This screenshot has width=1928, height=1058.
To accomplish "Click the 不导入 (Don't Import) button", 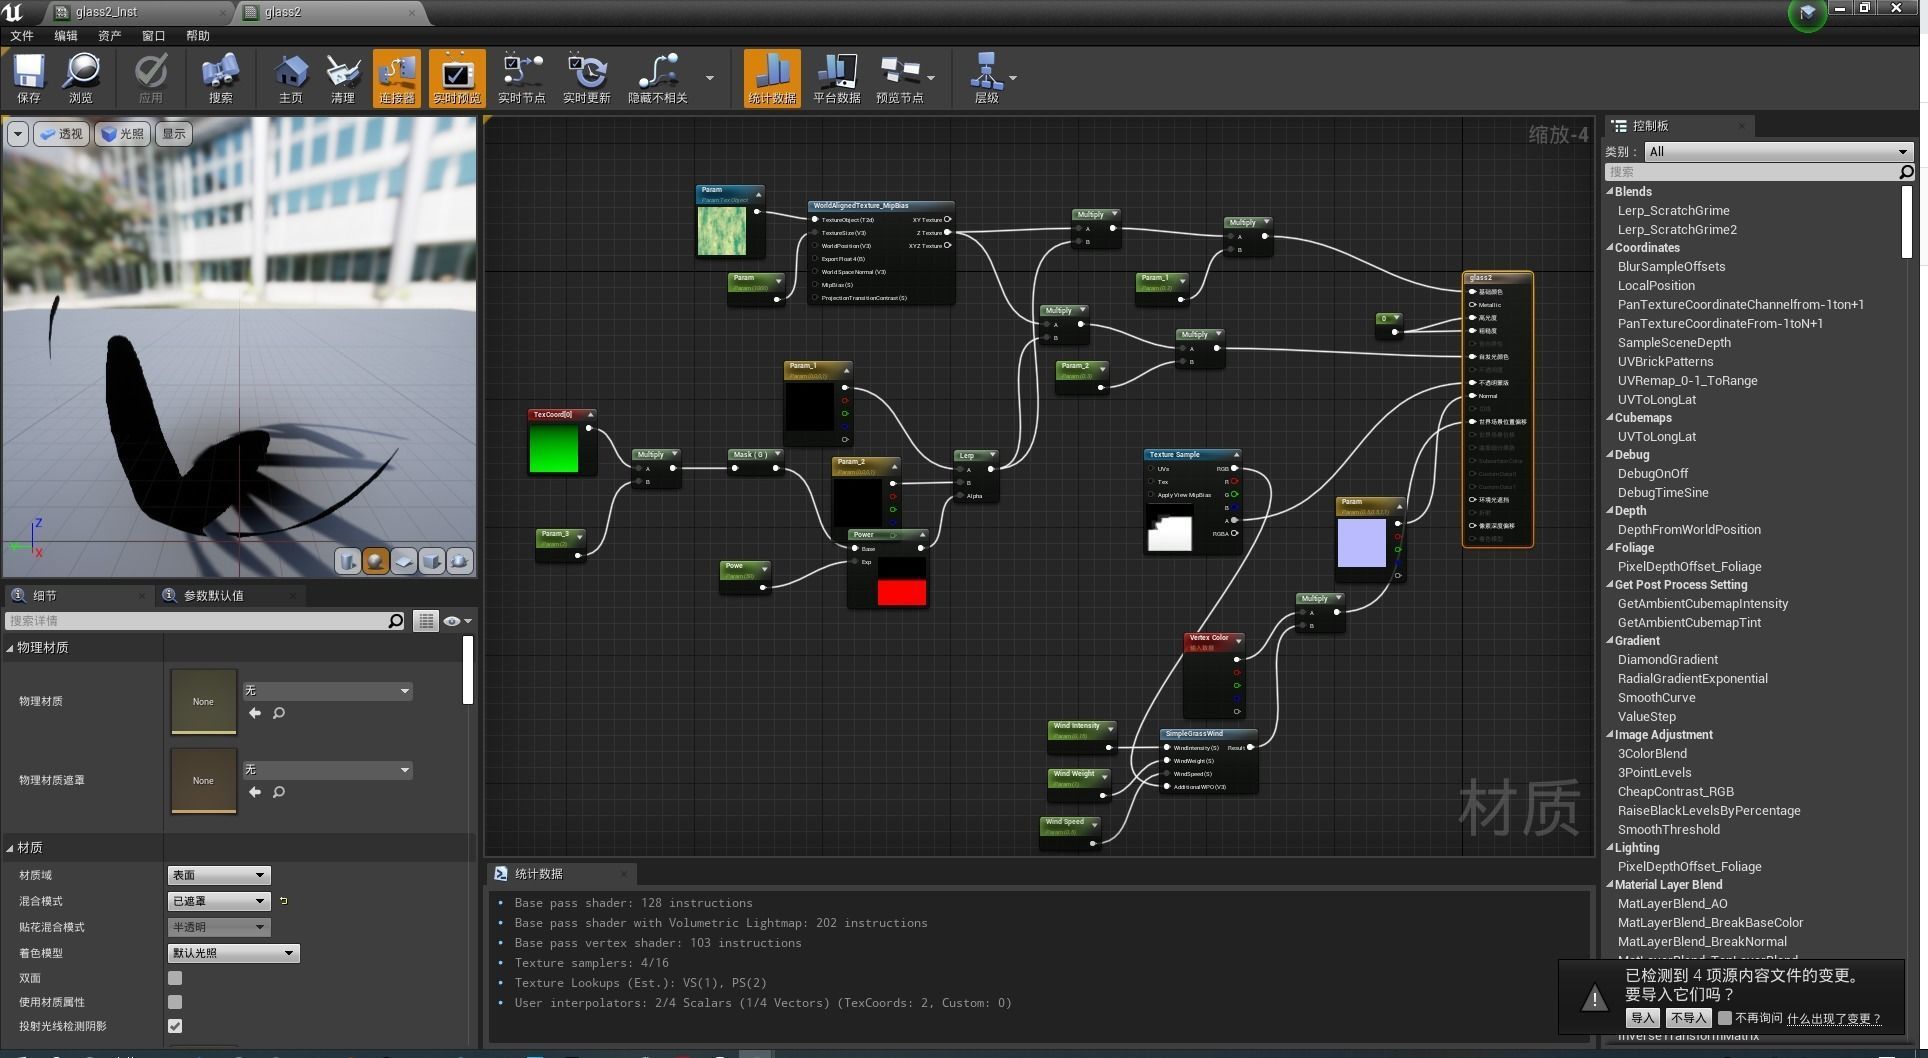I will click(x=1688, y=1018).
